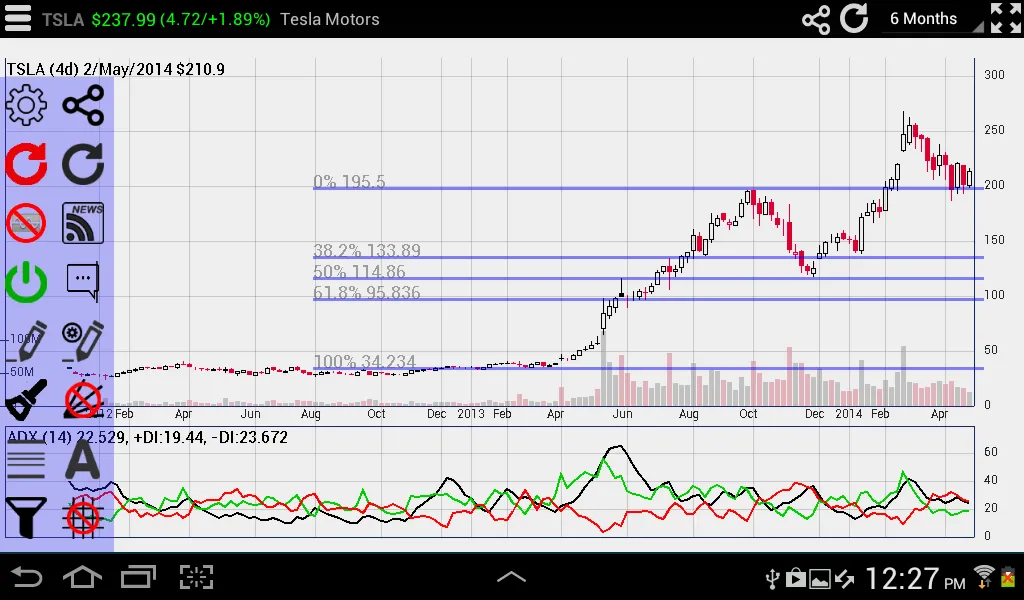Tap the ADX (14) indicator label
The image size is (1024, 600).
click(x=148, y=437)
